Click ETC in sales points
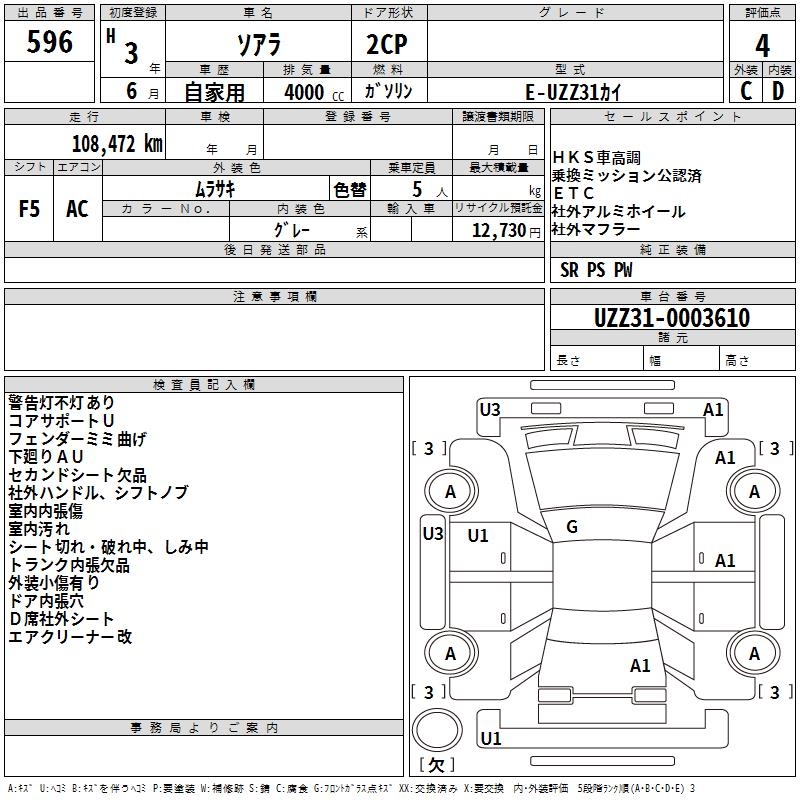The width and height of the screenshot is (800, 800). click(573, 193)
